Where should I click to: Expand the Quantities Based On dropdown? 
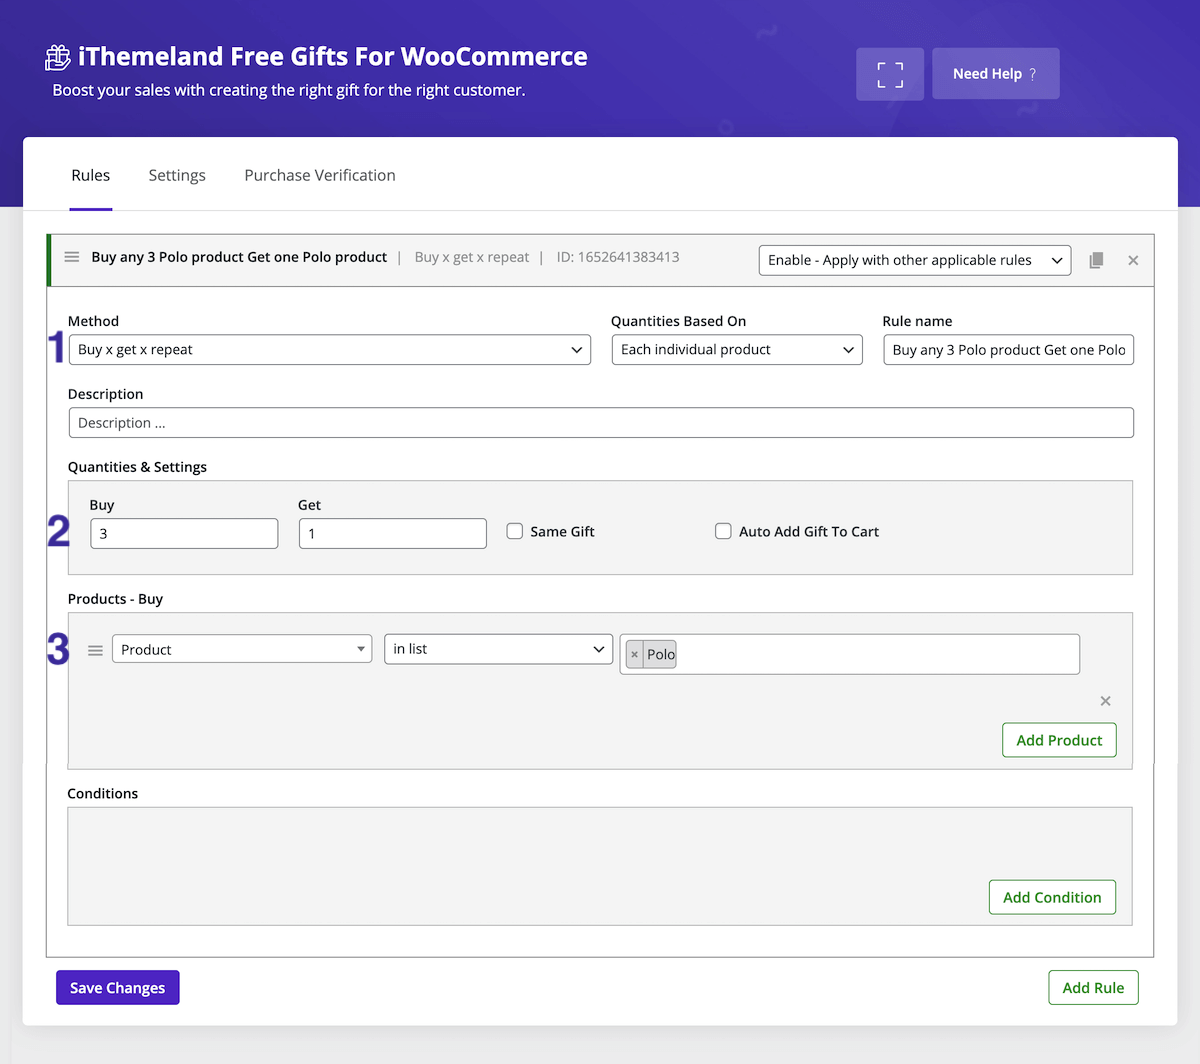coord(737,350)
